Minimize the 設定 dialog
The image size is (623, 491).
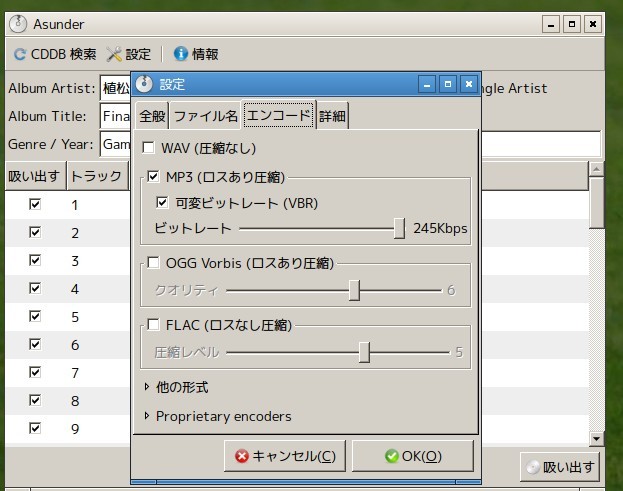click(427, 84)
